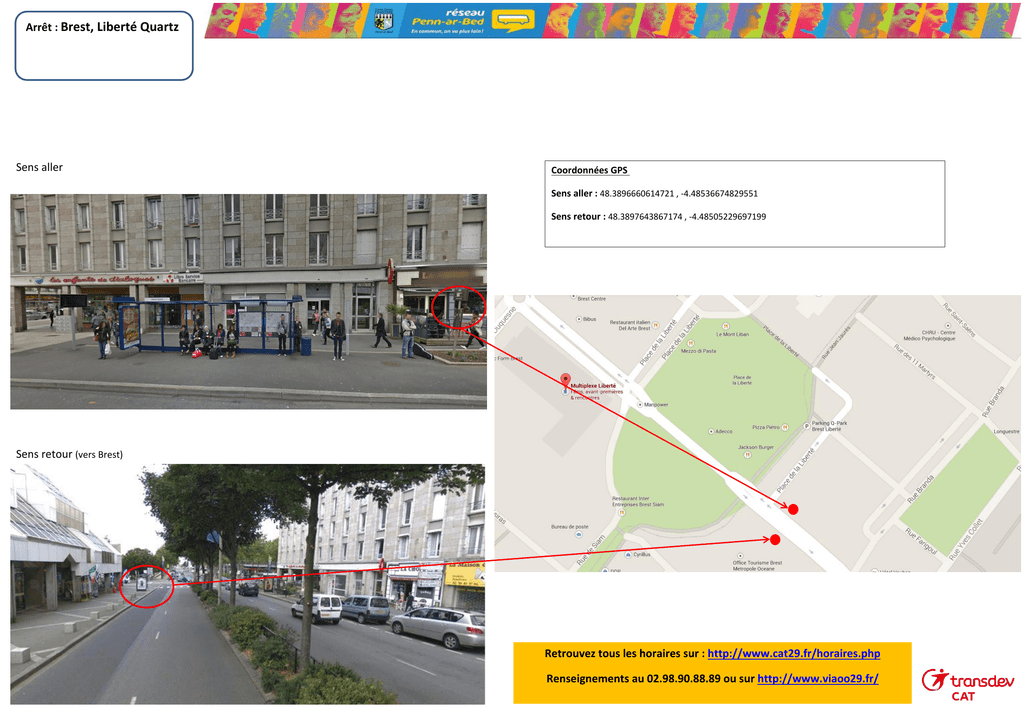Select the Sens aller GPS coordinates line
Screen dimensions: 1024x724
[654, 193]
